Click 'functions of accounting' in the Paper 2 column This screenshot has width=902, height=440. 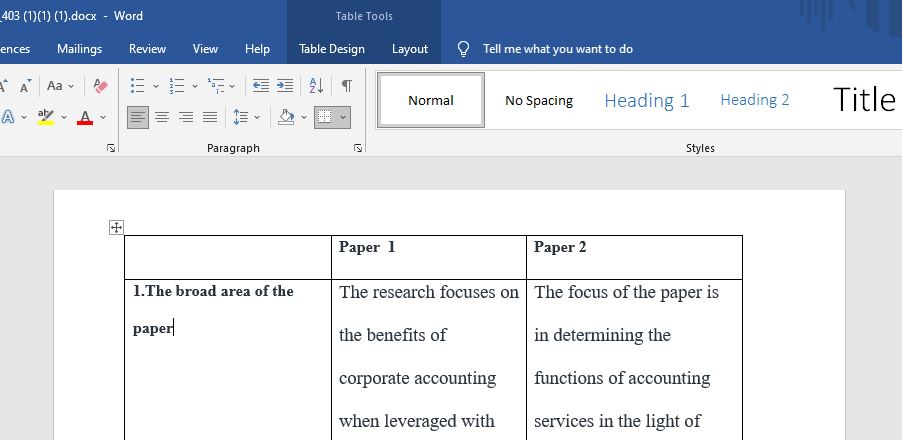[622, 378]
